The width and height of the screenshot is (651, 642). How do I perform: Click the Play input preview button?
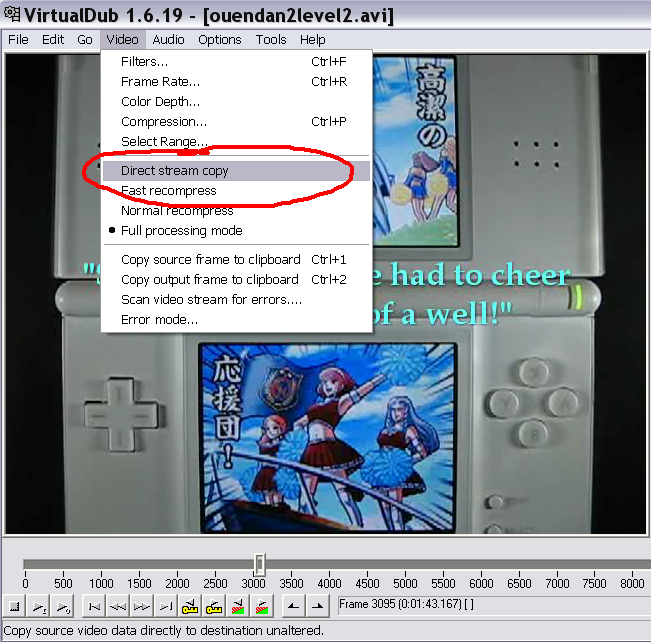click(39, 606)
